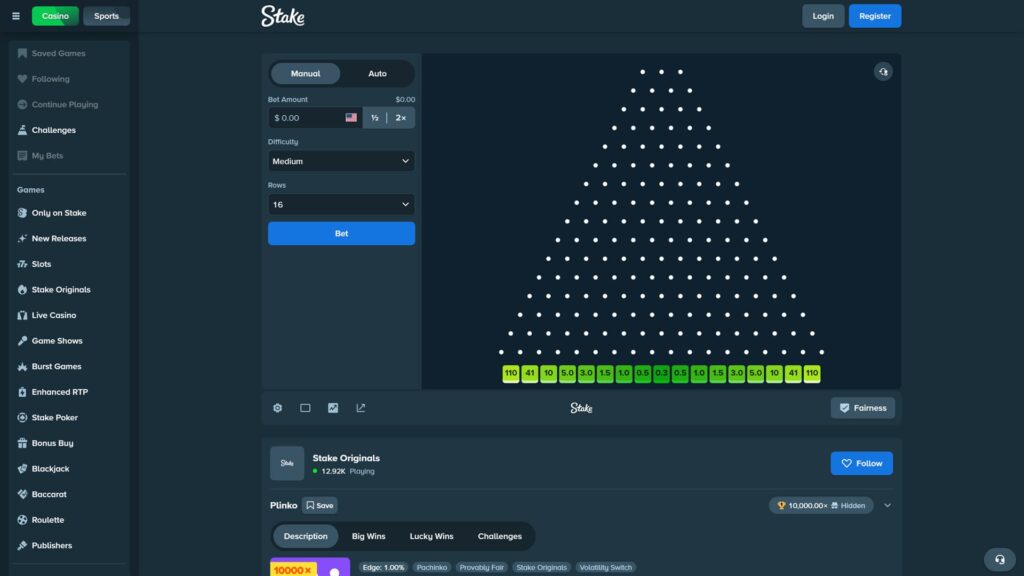
Task: Click the Stake Originals provider name
Action: [346, 458]
